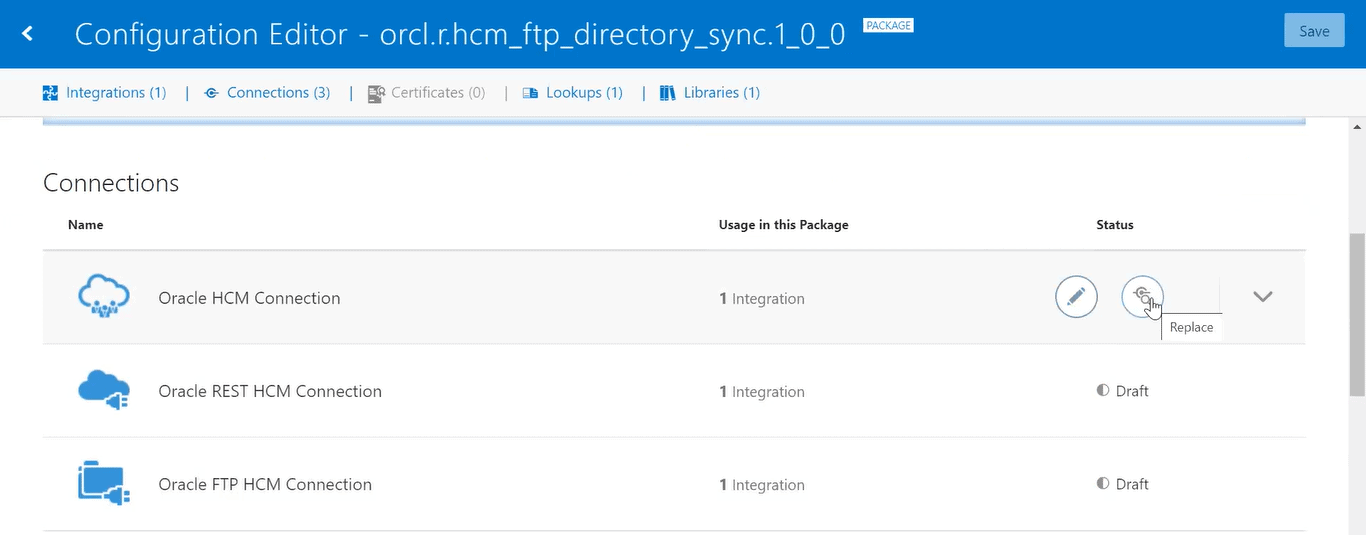Screen dimensions: 1366x535
Task: Go back using the header arrow
Action: 28,34
